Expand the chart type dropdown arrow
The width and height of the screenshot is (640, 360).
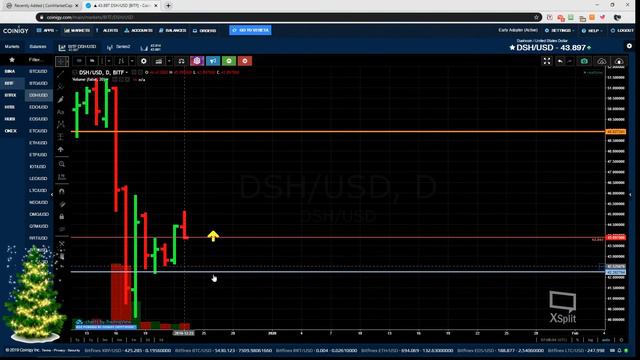(x=132, y=61)
